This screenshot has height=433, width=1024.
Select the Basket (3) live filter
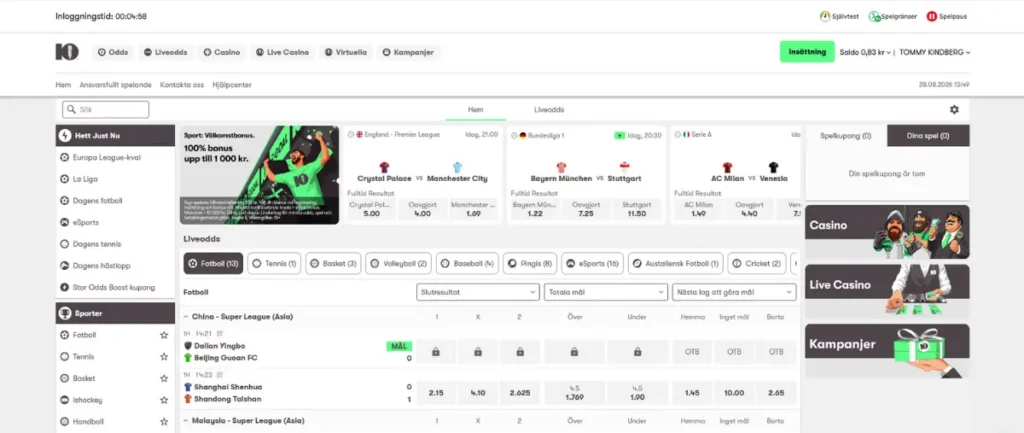(x=333, y=264)
